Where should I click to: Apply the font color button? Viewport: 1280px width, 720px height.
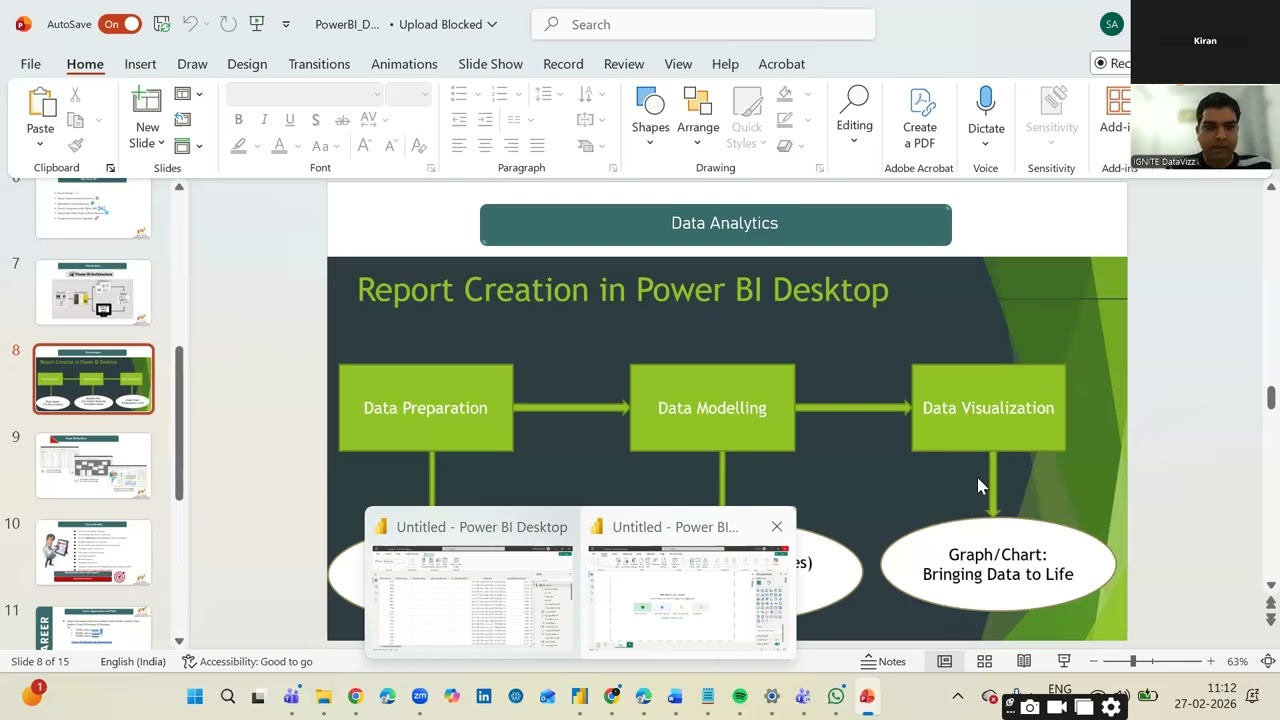(x=279, y=145)
